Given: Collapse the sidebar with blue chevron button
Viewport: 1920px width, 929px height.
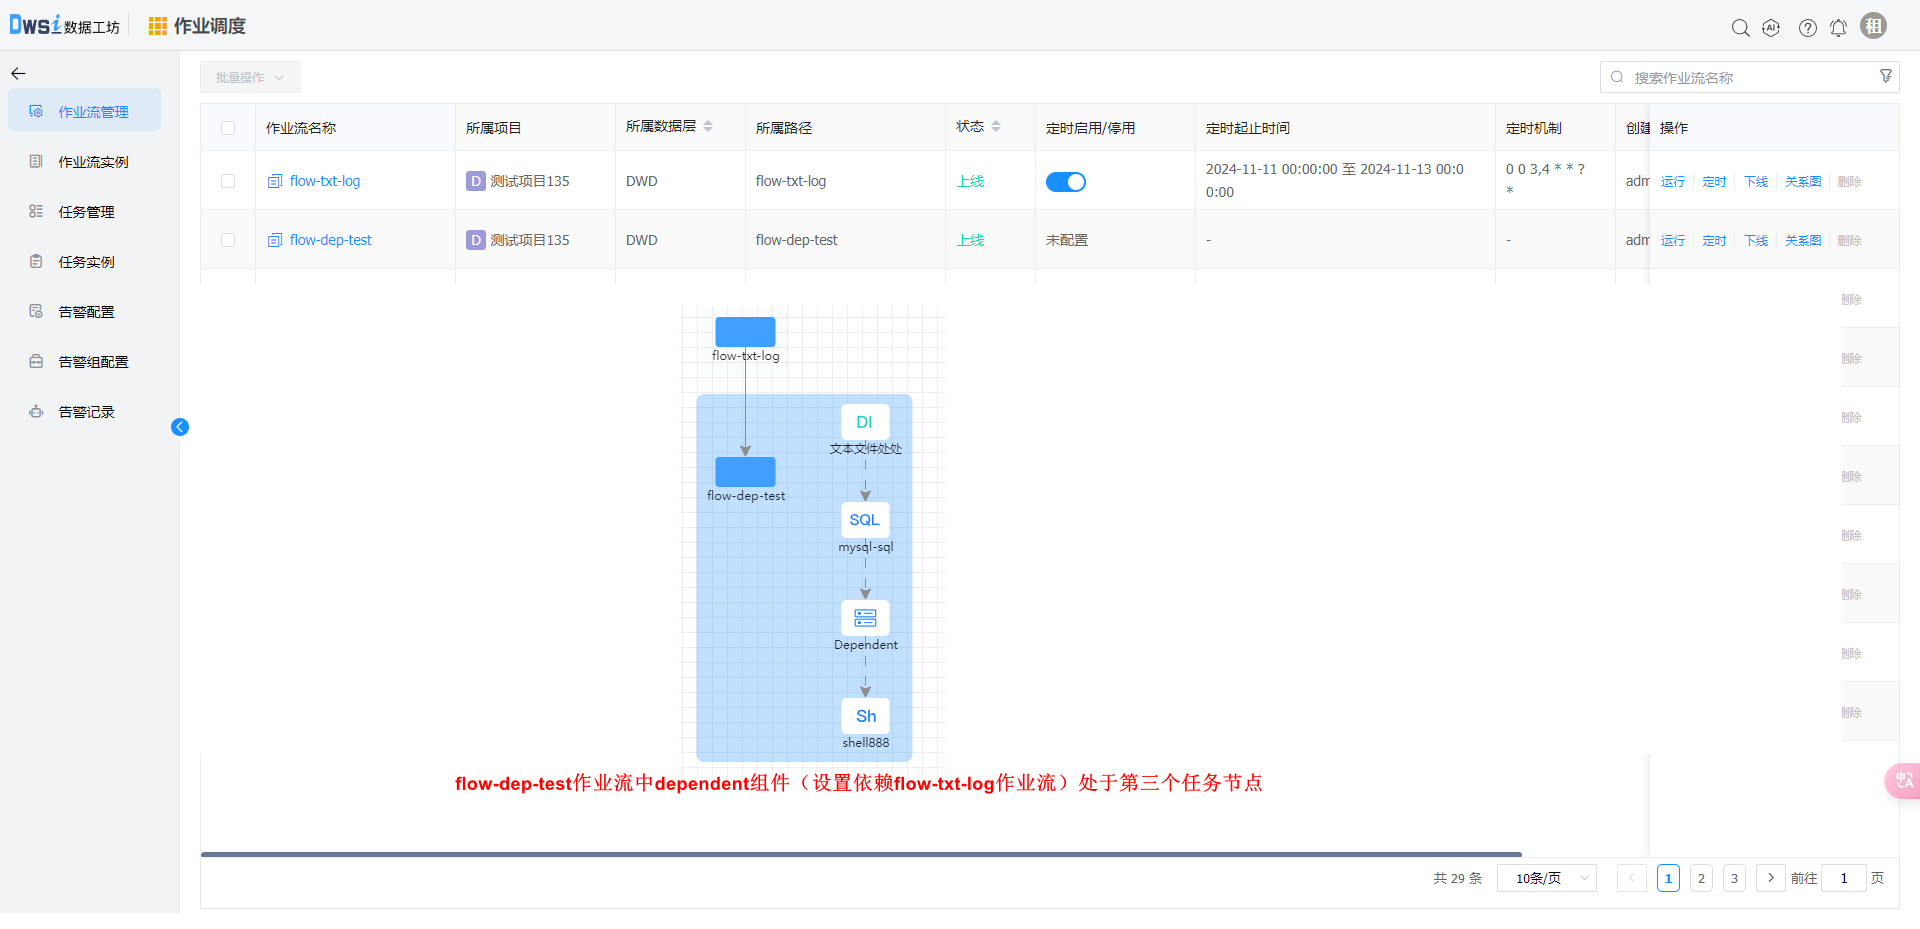Looking at the screenshot, I should coord(180,427).
